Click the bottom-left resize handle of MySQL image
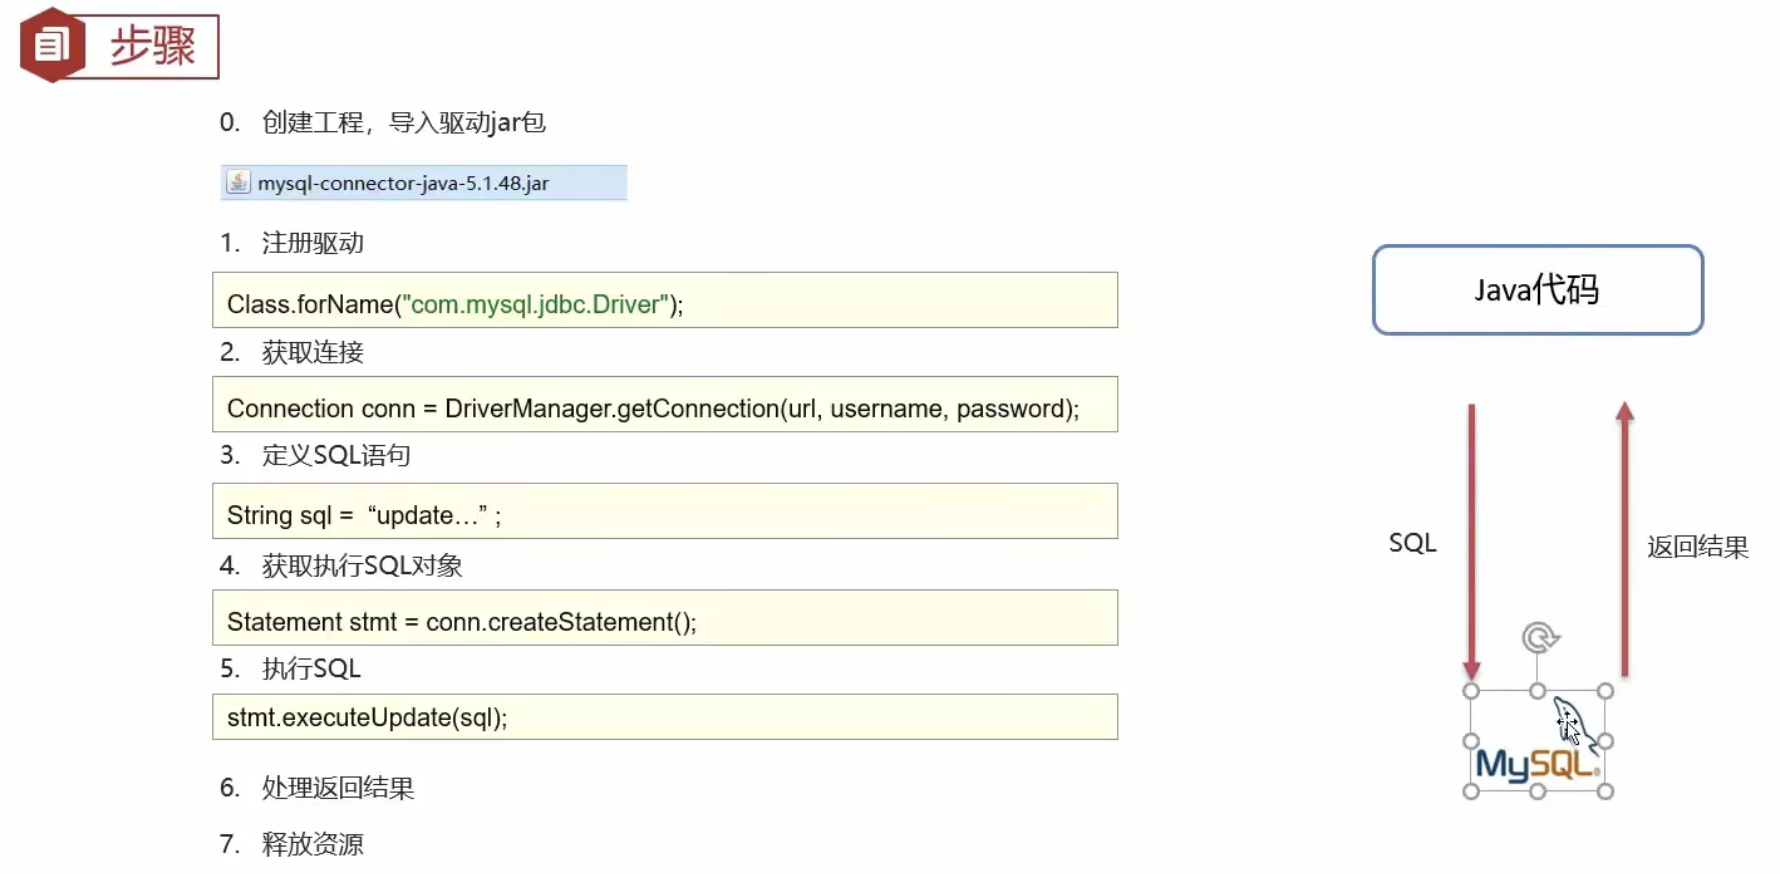Viewport: 1780px width, 874px height. tap(1471, 792)
